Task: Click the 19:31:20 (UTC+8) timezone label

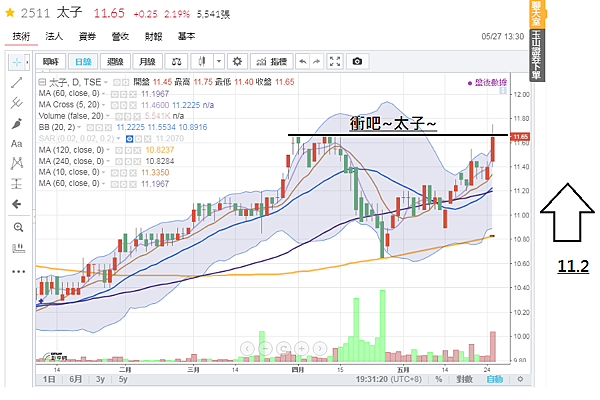Action: click(x=388, y=379)
